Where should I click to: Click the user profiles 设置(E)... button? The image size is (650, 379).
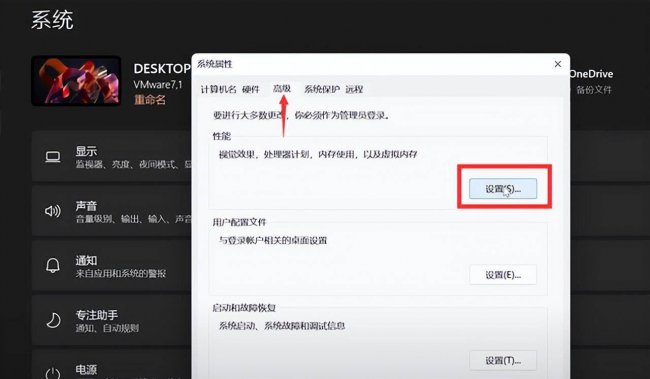click(x=503, y=275)
